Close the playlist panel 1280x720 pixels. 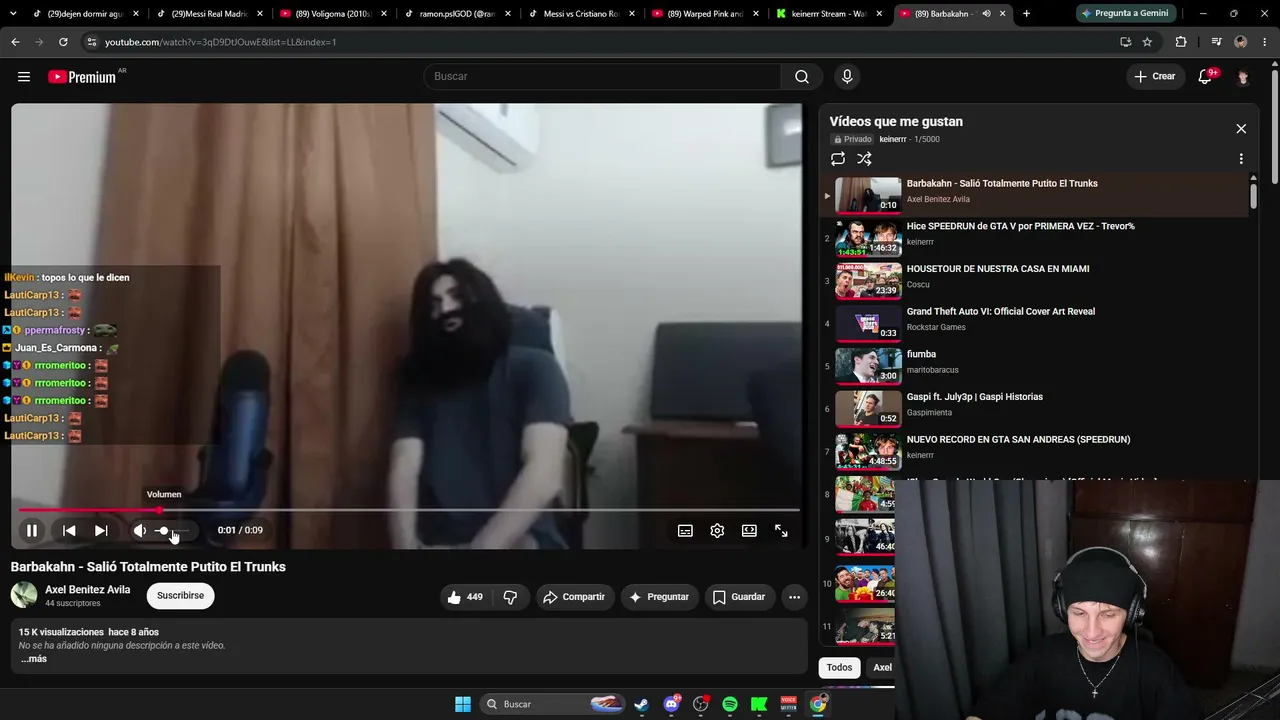pos(1241,129)
